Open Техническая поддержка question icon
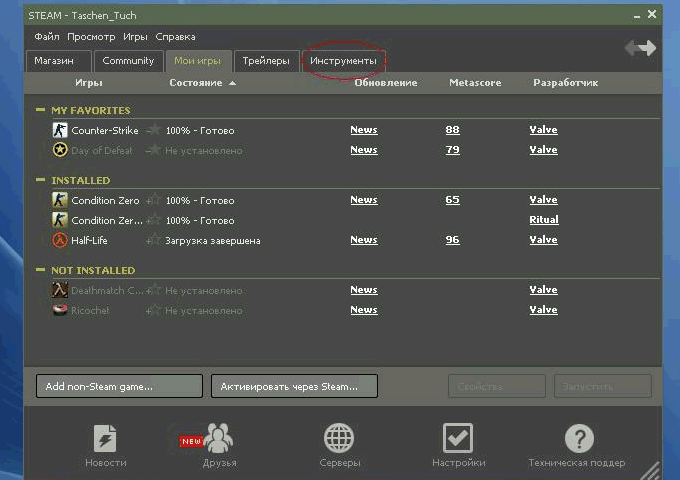 pyautogui.click(x=579, y=438)
